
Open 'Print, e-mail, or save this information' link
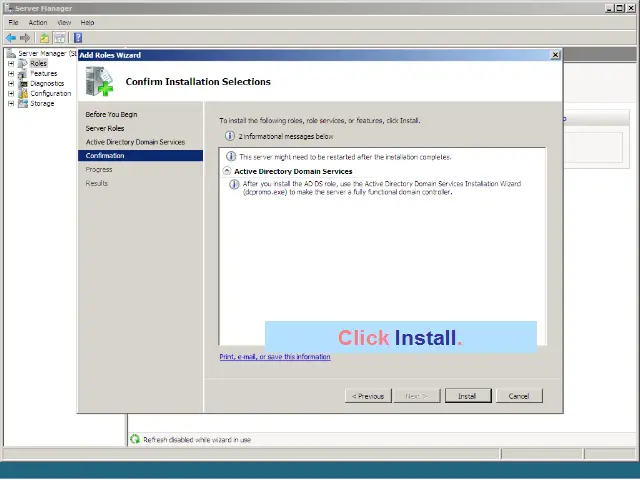click(275, 357)
